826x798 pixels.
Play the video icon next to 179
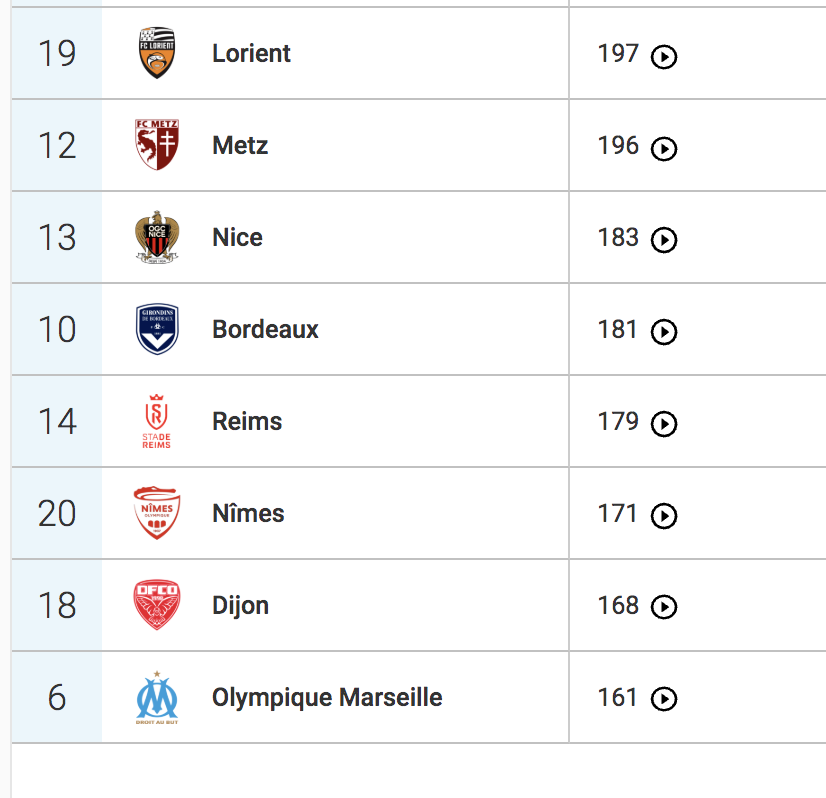tap(664, 424)
